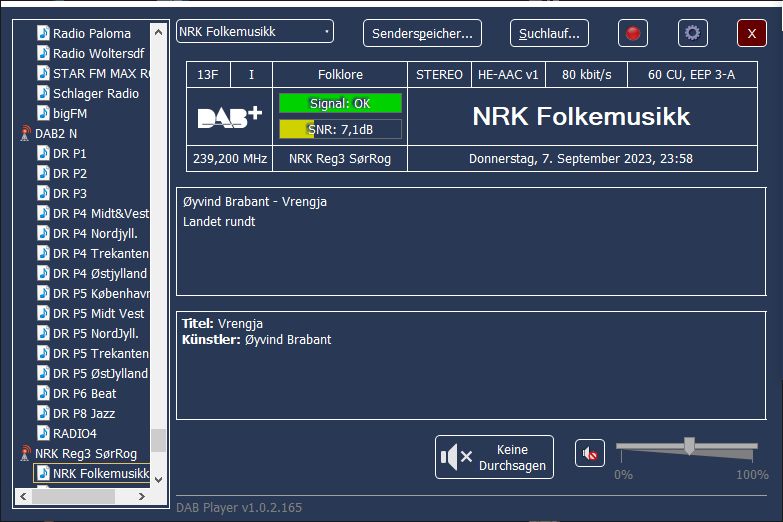Click the 13F channel cell
The width and height of the screenshot is (783, 522).
click(x=208, y=75)
